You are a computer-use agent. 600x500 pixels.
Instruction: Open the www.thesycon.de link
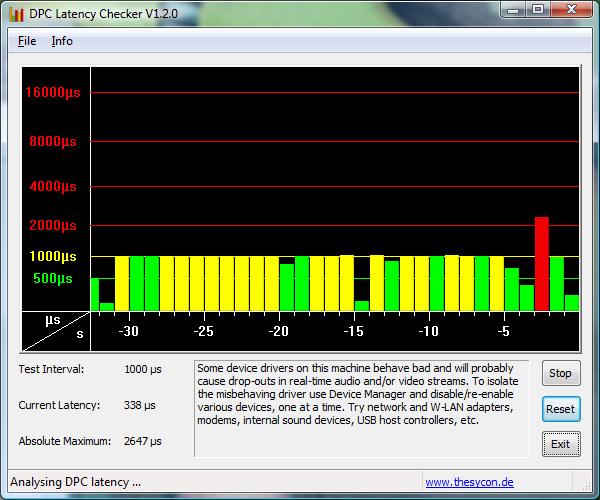point(469,482)
